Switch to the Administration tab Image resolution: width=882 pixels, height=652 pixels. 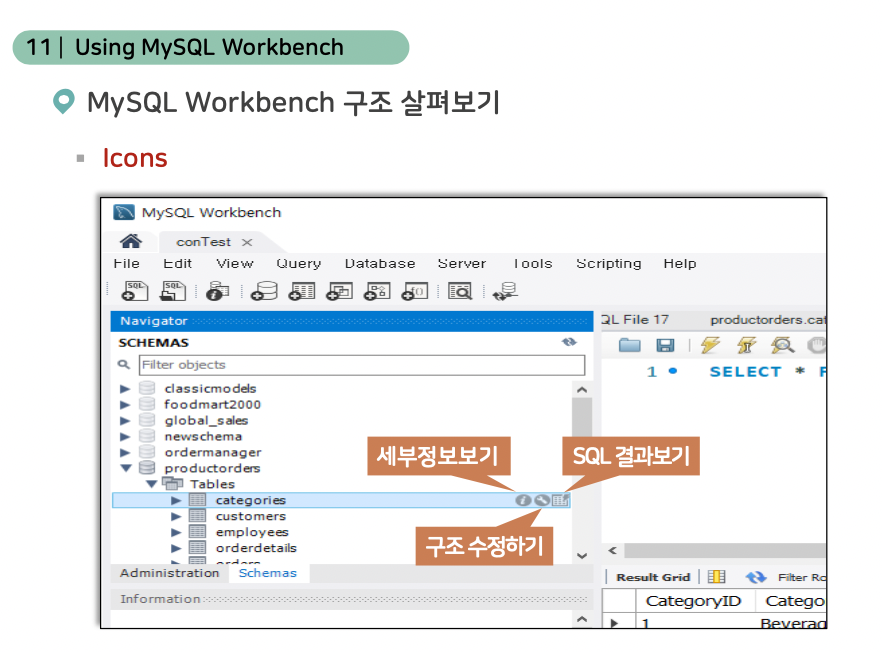169,573
